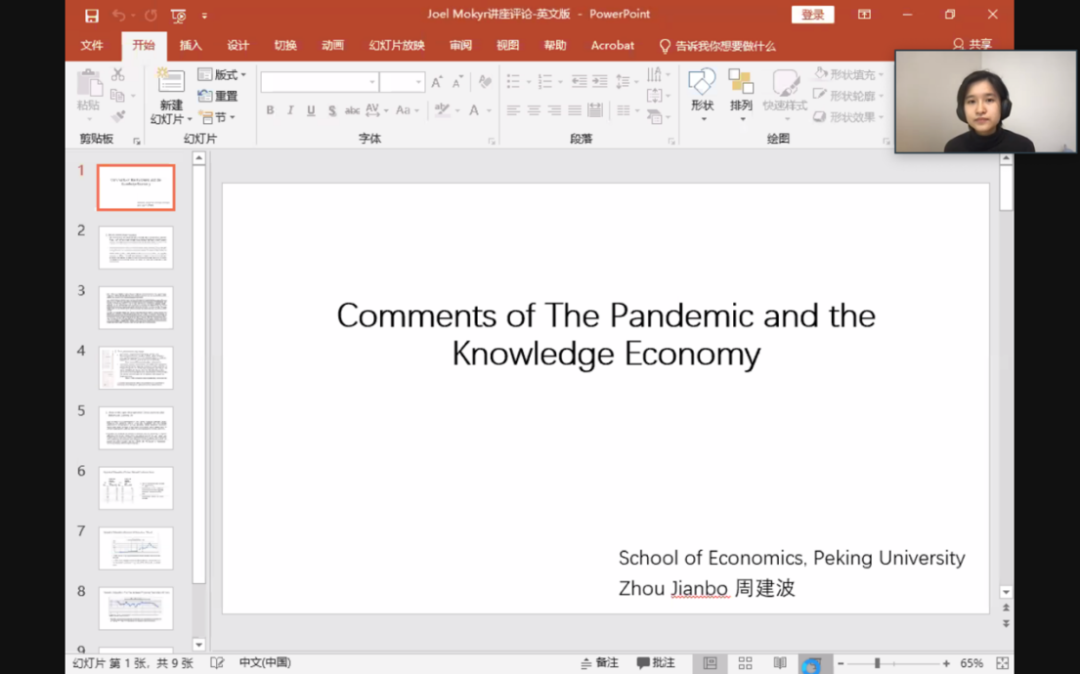The image size is (1080, 674).
Task: Toggle the 备注 (Notes) pane
Action: (x=599, y=663)
